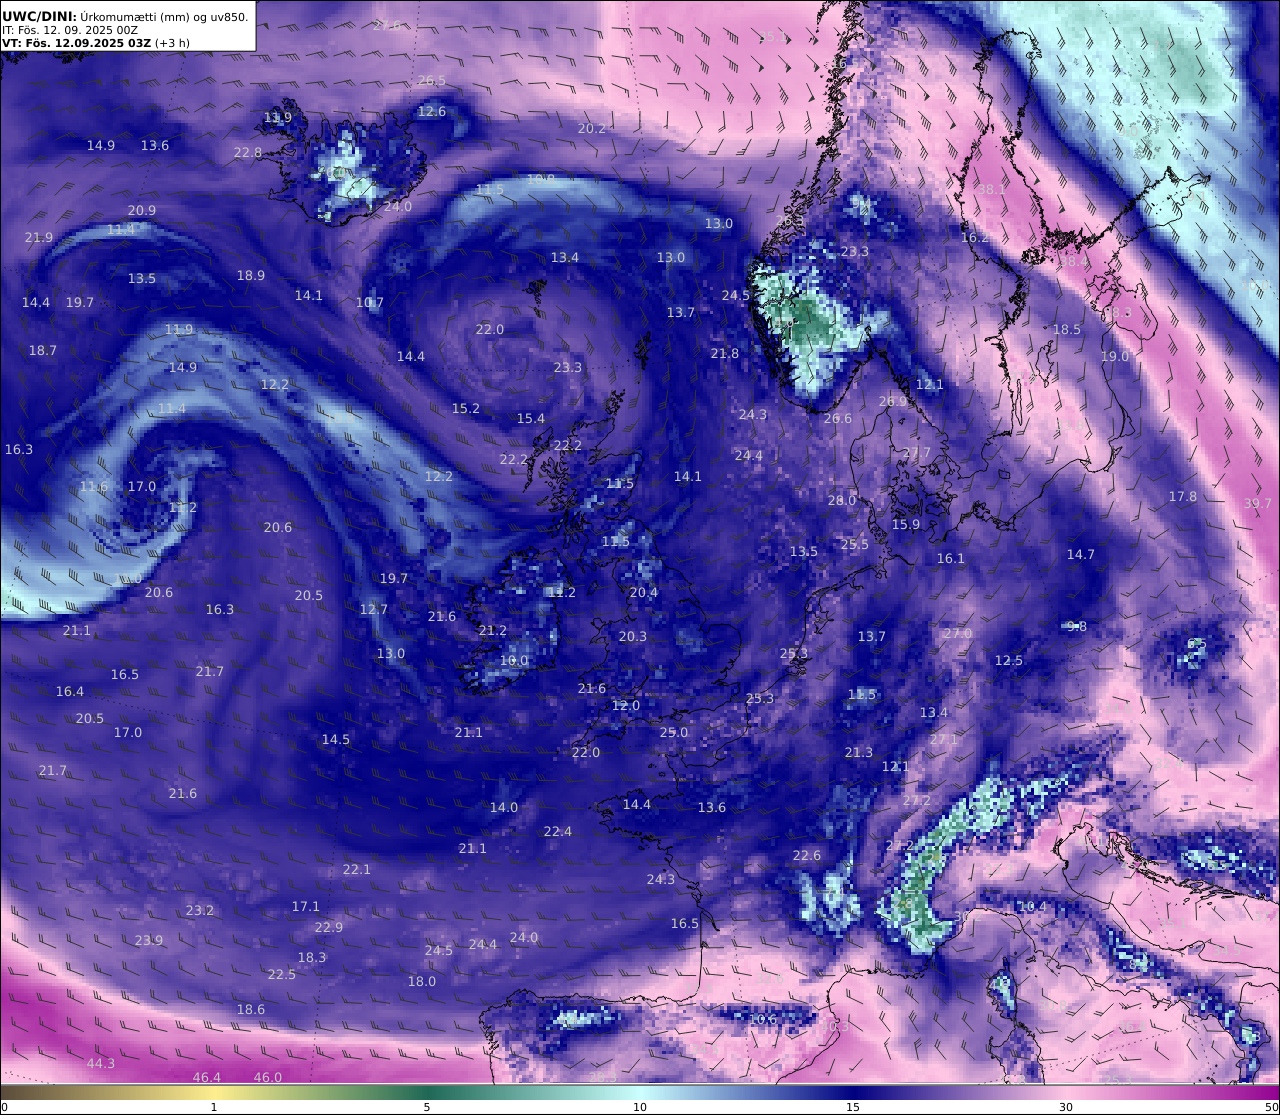Image resolution: width=1280 pixels, height=1115 pixels.
Task: Click the map value '21.8'
Action: pyautogui.click(x=725, y=353)
